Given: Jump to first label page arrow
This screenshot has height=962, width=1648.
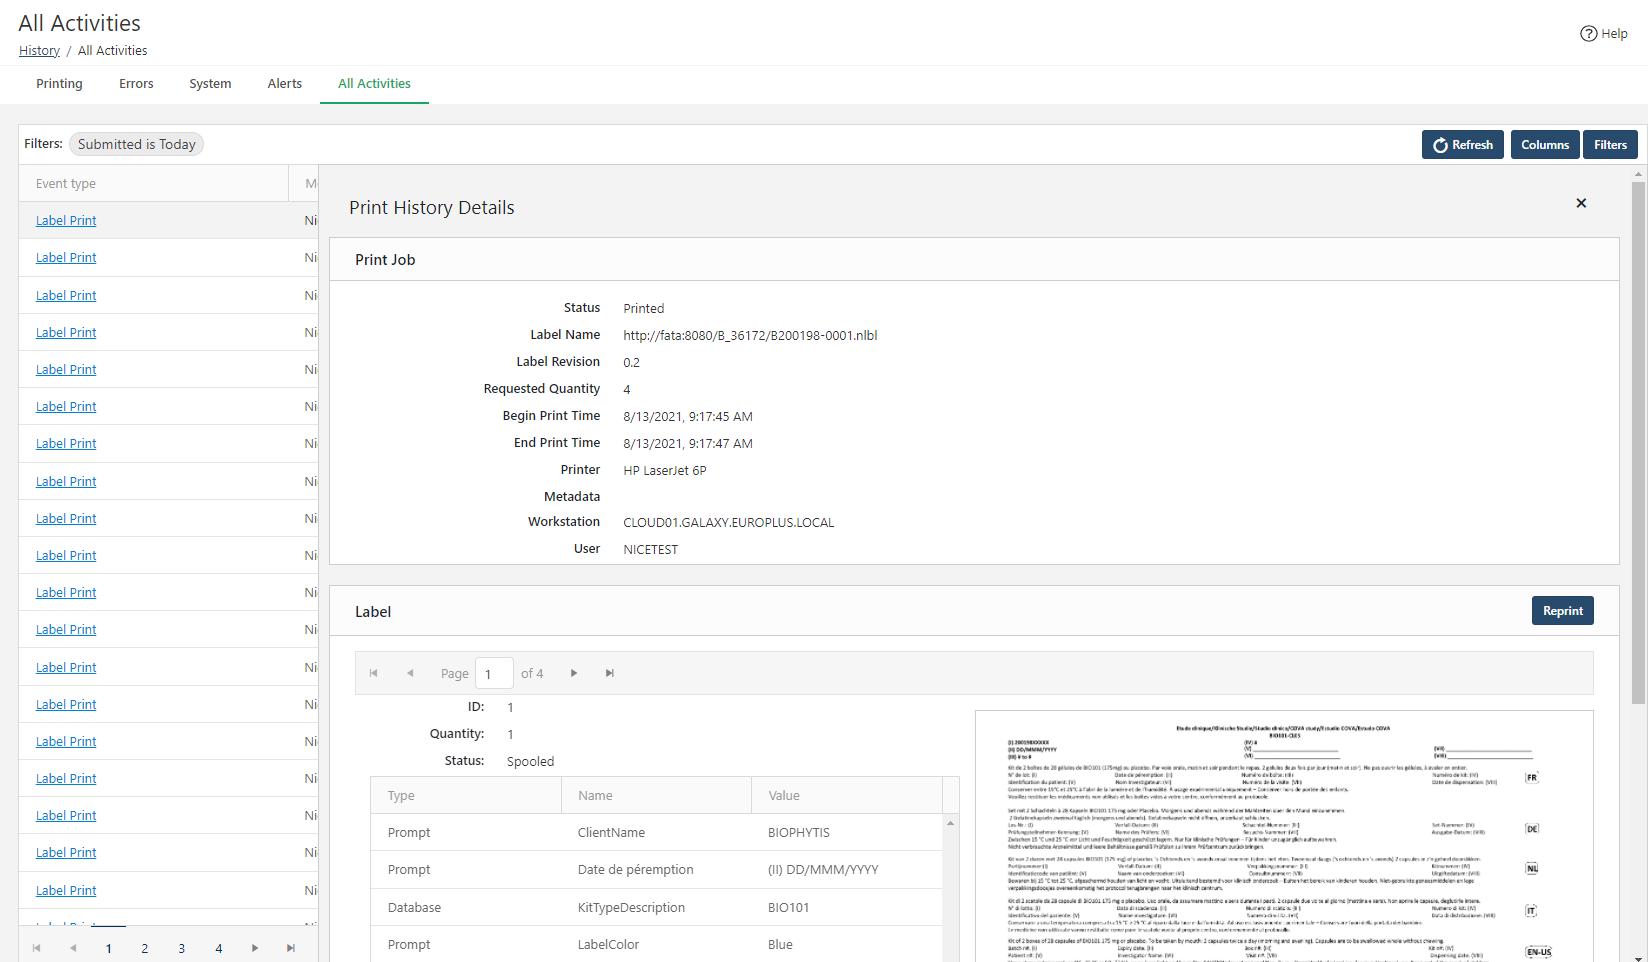Looking at the screenshot, I should click(x=374, y=673).
